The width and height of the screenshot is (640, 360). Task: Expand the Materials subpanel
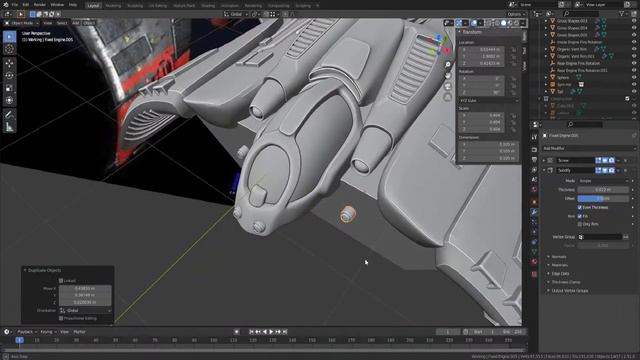559,265
